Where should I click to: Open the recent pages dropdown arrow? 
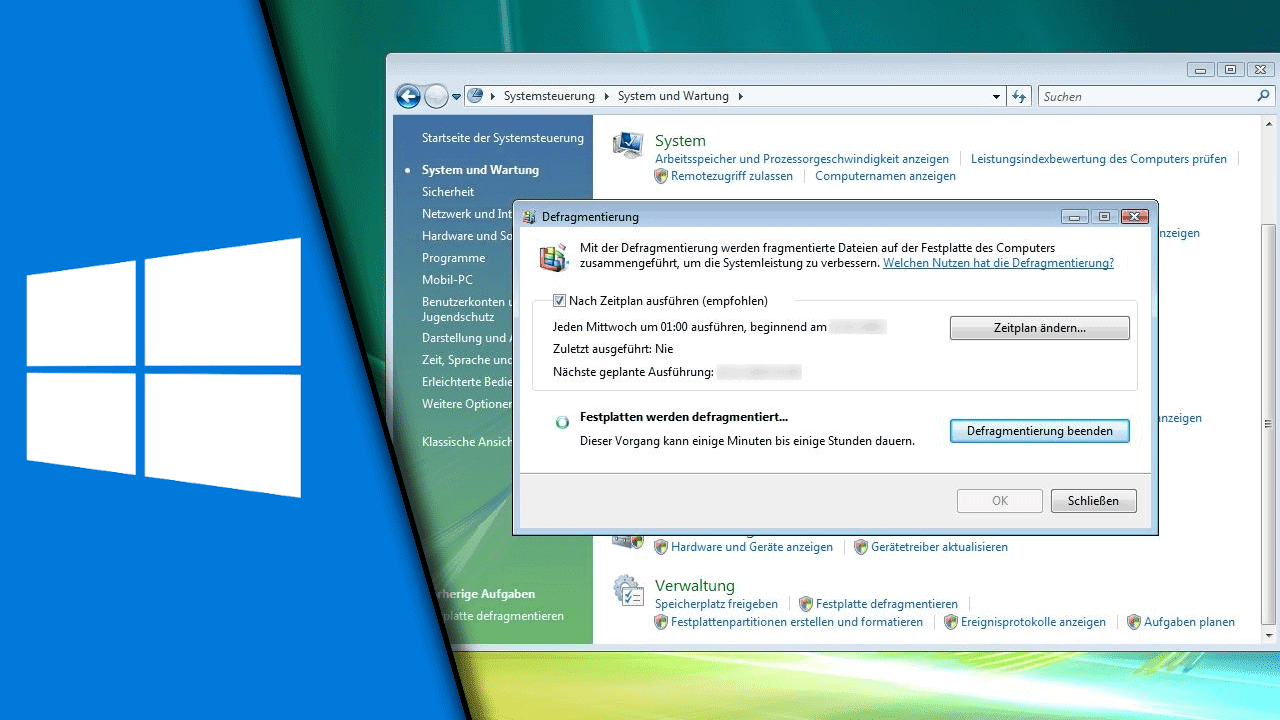(x=456, y=97)
